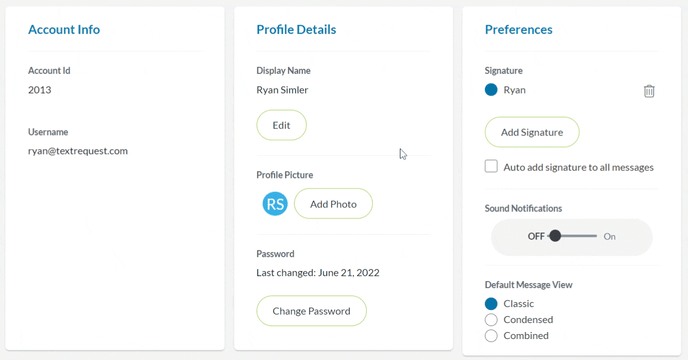
Task: Edit the display name
Action: [281, 125]
